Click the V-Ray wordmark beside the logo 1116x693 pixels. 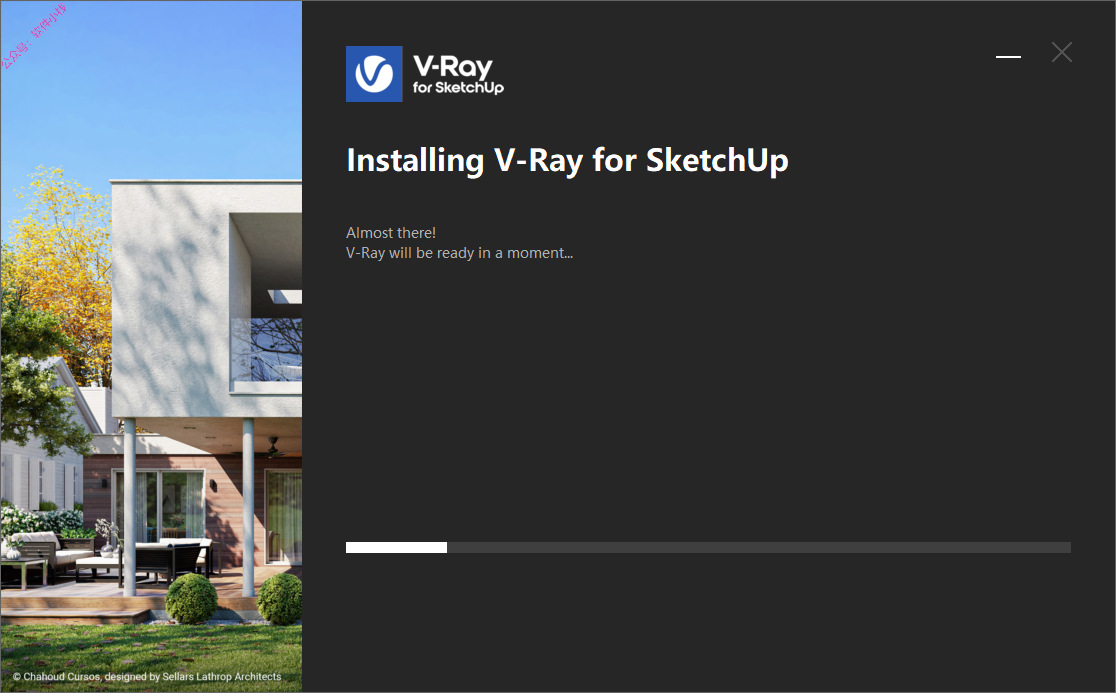tap(453, 66)
